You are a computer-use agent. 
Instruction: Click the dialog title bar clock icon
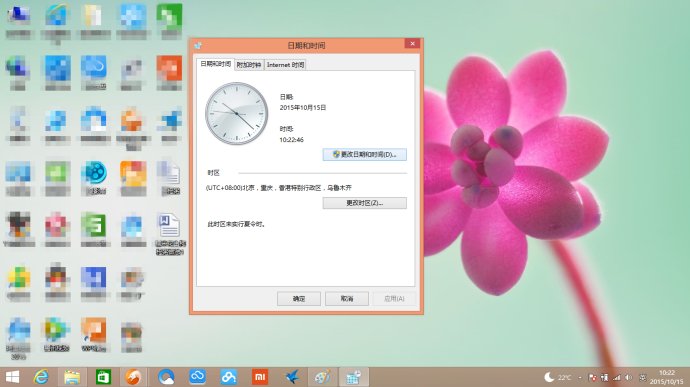point(198,45)
